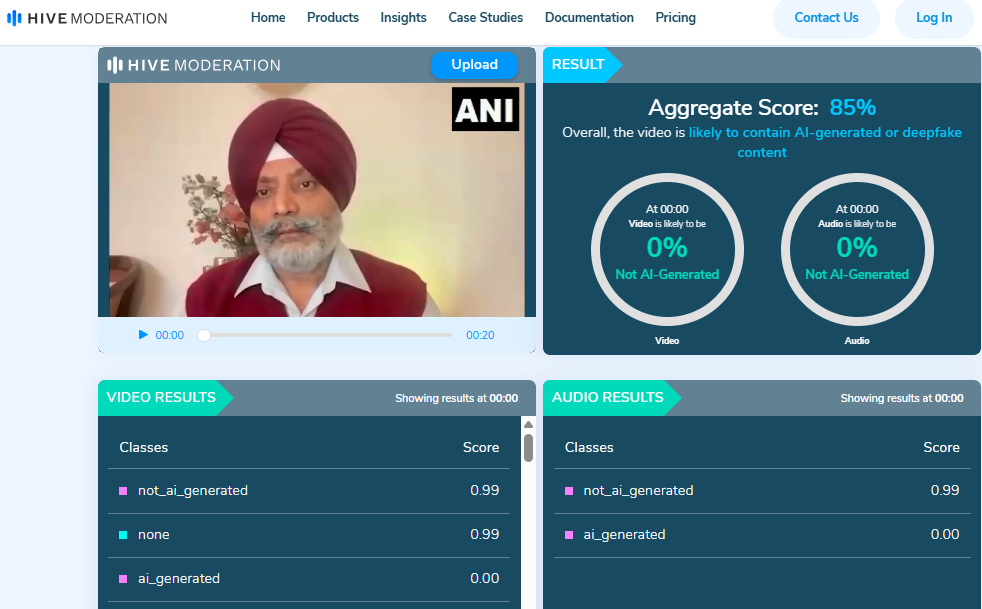Click the Upload button
Screen dimensions: 982x609
[474, 65]
